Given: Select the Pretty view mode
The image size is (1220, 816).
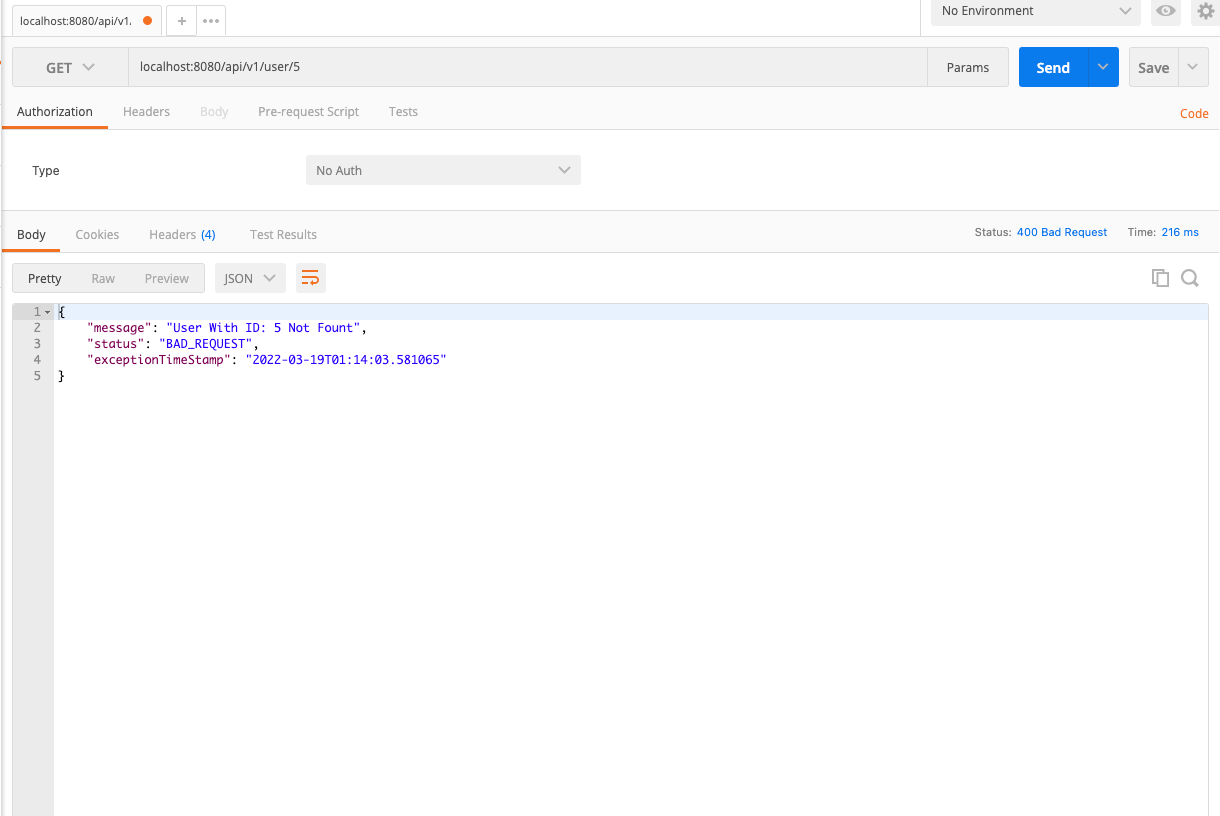Looking at the screenshot, I should coord(44,278).
